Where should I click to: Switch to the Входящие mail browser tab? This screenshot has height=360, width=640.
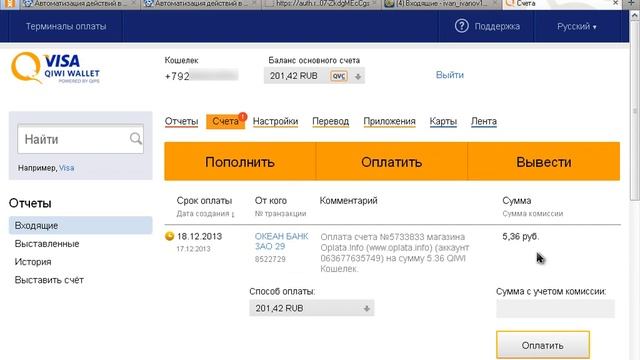click(441, 4)
